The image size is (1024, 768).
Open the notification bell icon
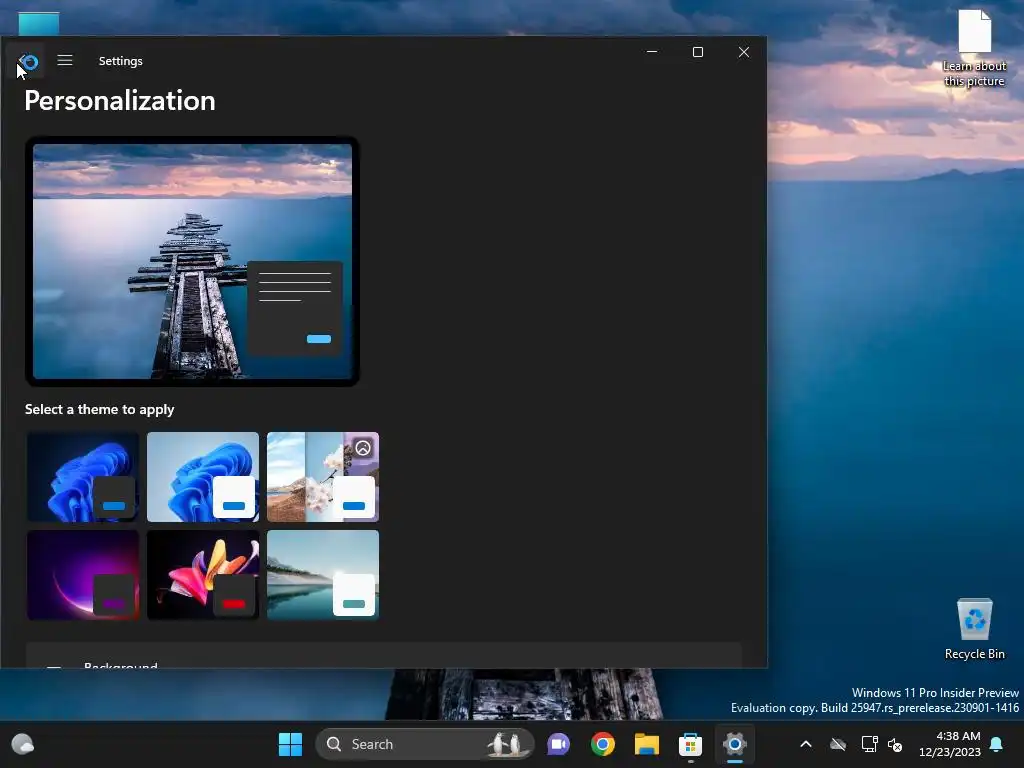[997, 744]
